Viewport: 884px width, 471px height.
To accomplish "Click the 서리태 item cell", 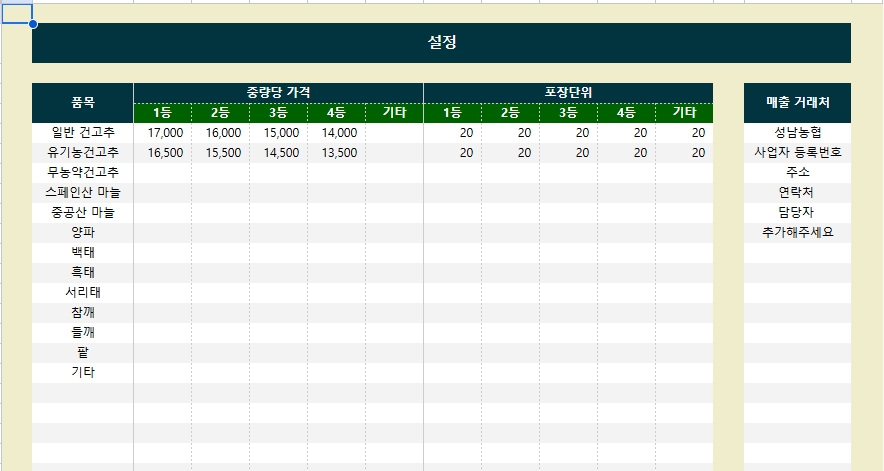I will tap(83, 293).
